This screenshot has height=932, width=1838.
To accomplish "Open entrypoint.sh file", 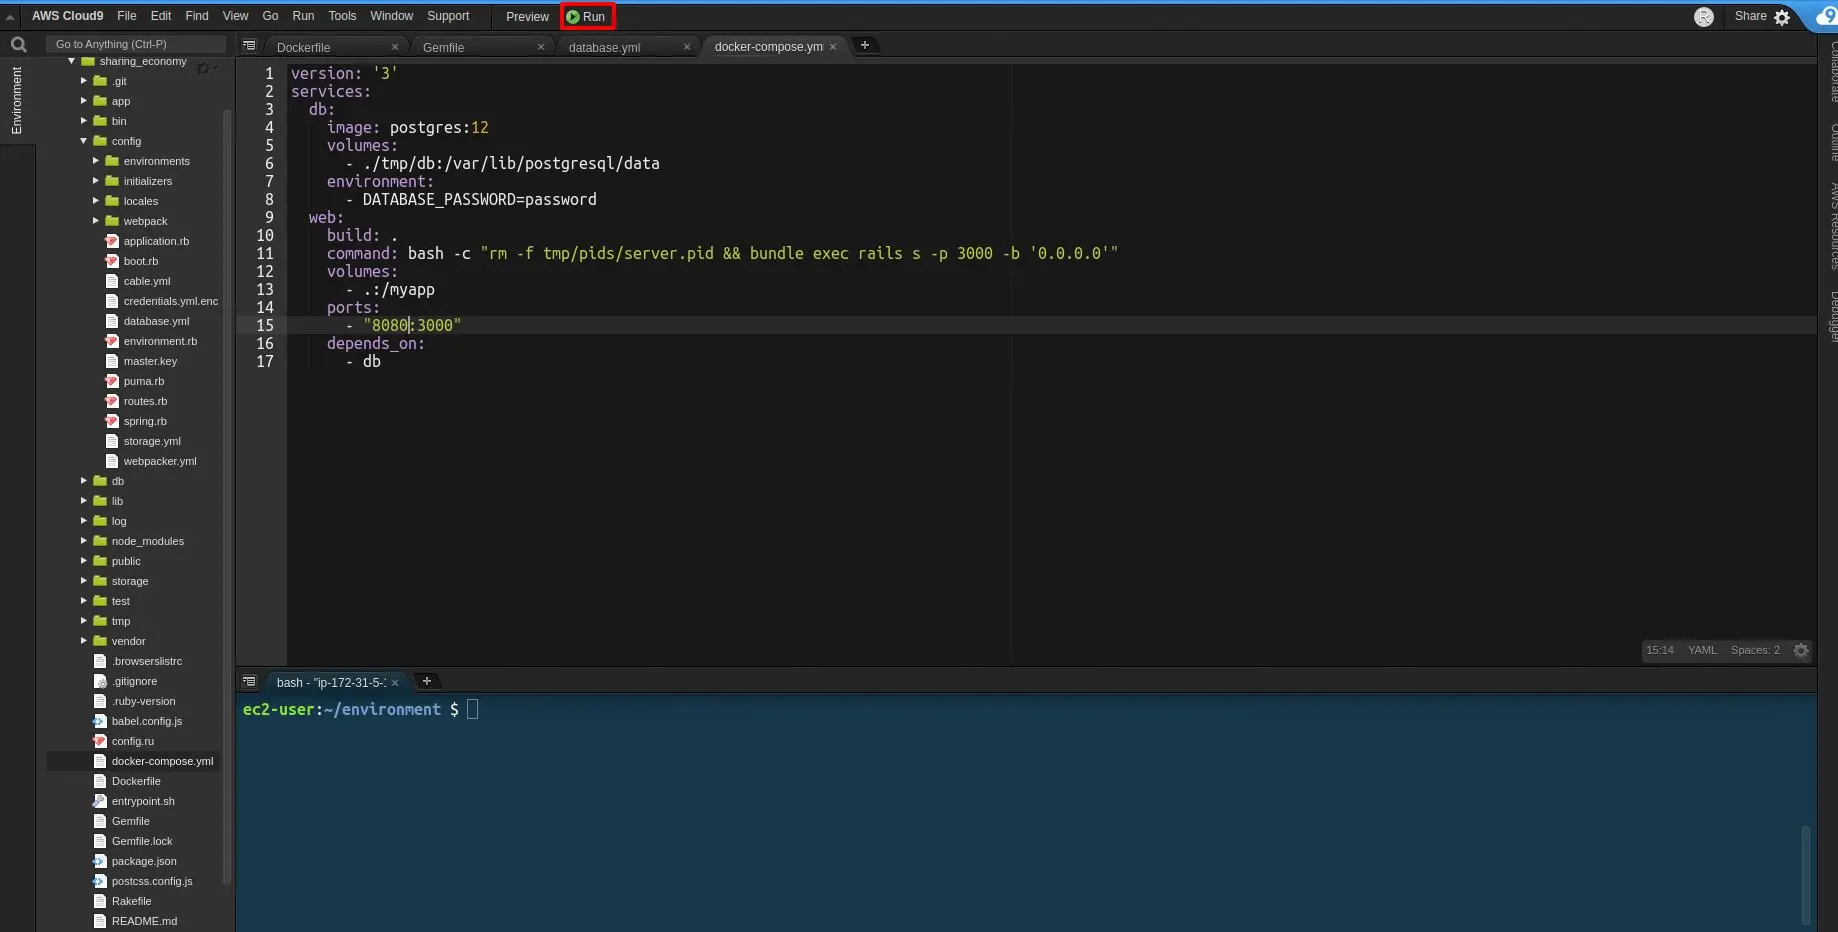I will tap(143, 801).
